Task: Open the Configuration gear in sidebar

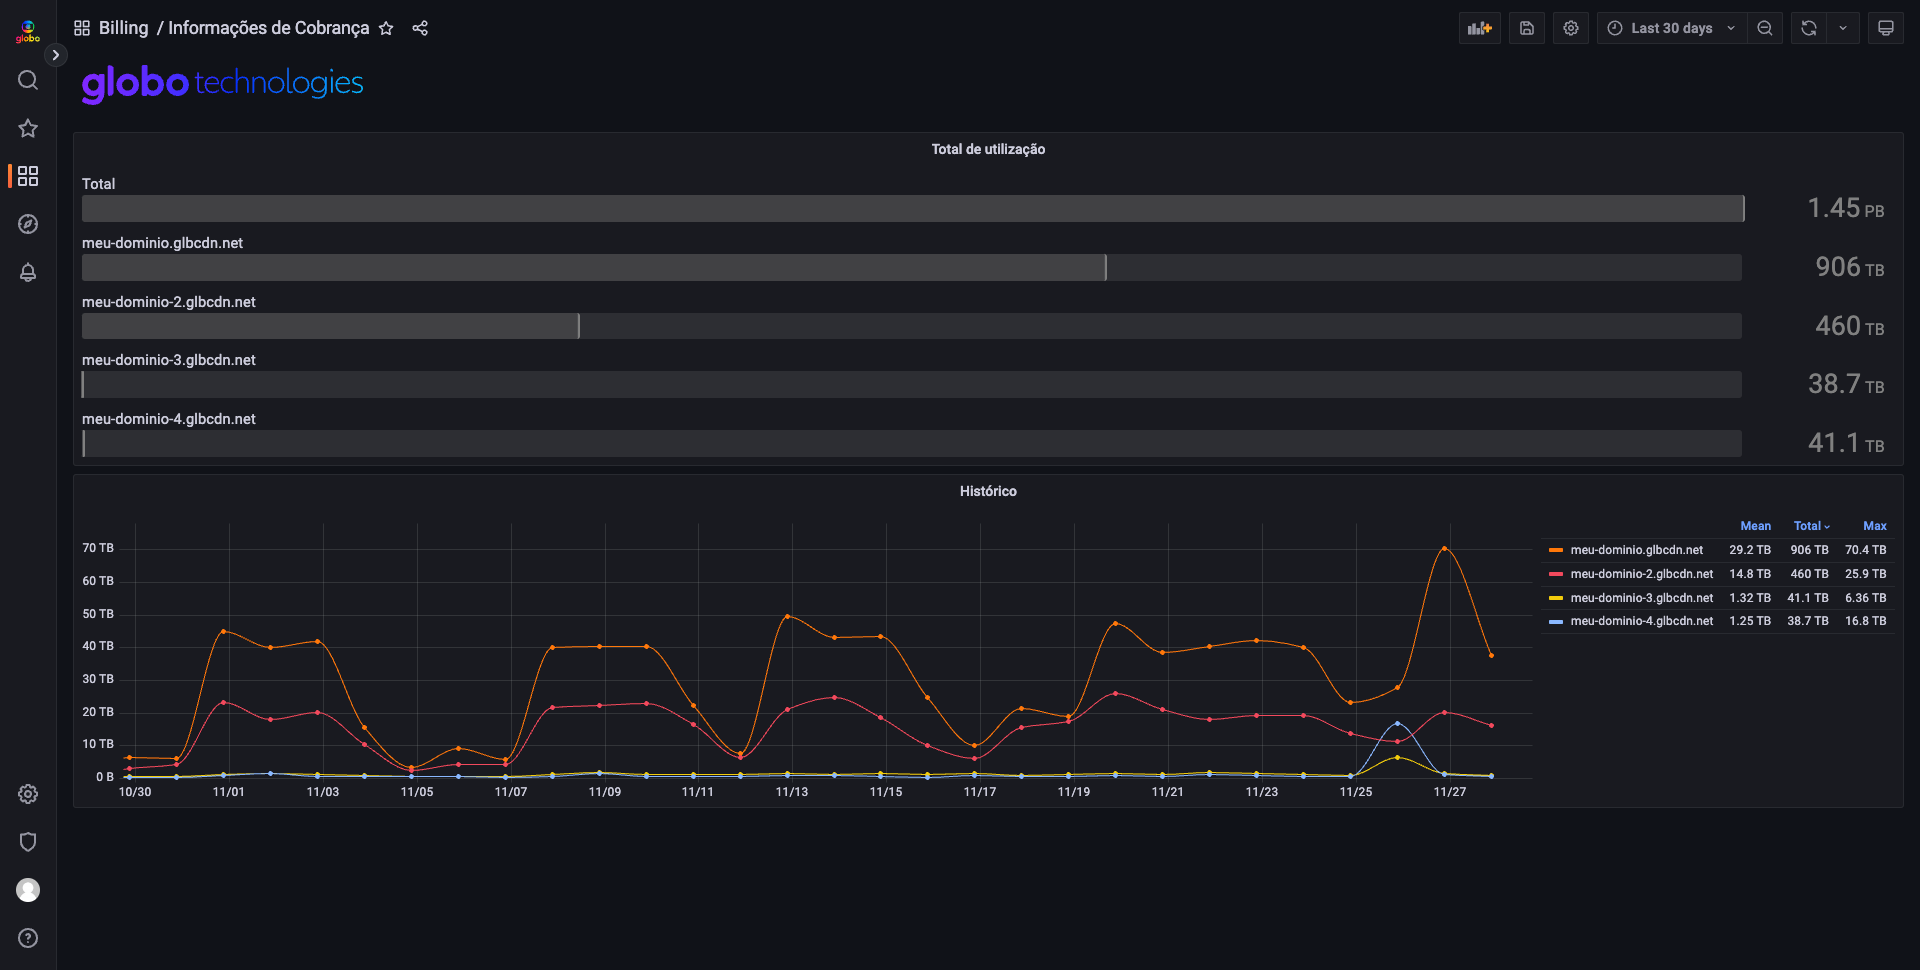Action: [x=28, y=794]
